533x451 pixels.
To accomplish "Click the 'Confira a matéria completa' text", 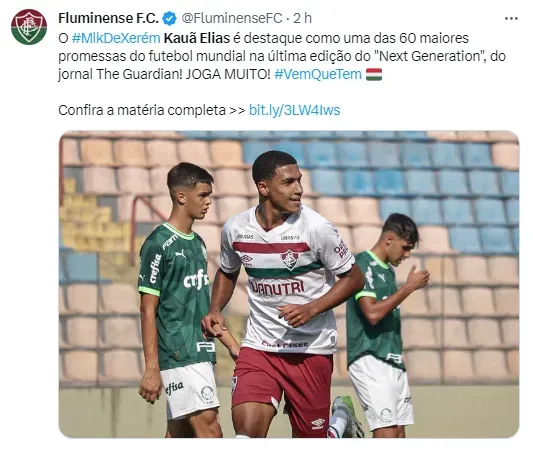I will click(142, 110).
